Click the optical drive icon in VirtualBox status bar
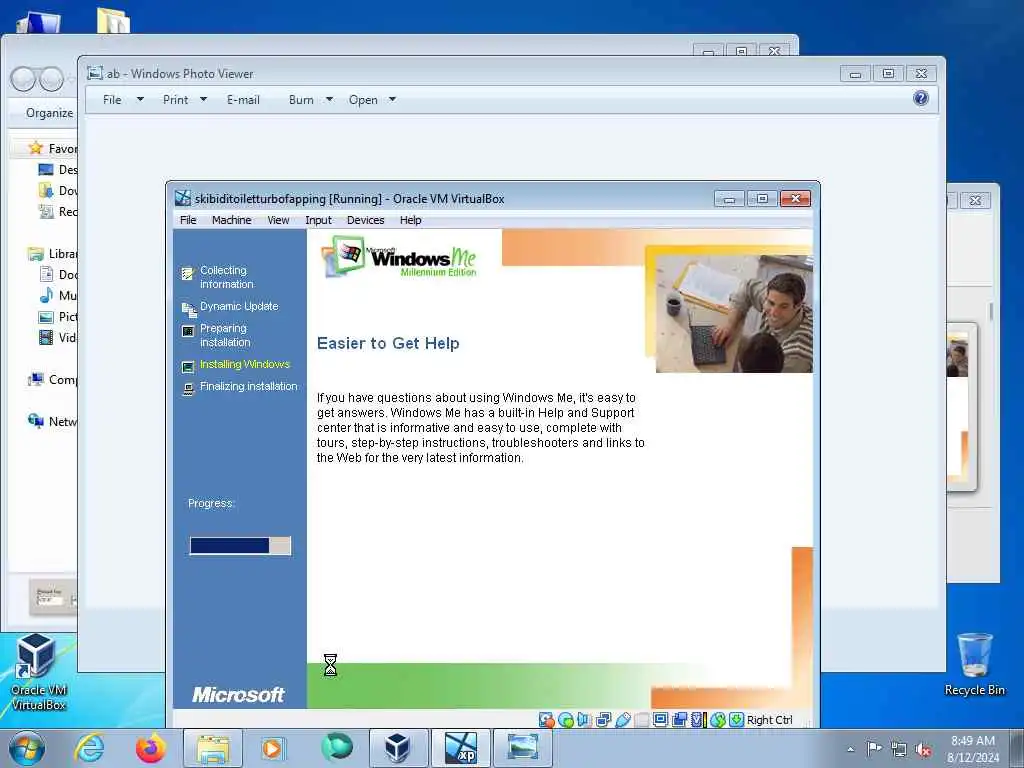1024x768 pixels. pyautogui.click(x=566, y=720)
